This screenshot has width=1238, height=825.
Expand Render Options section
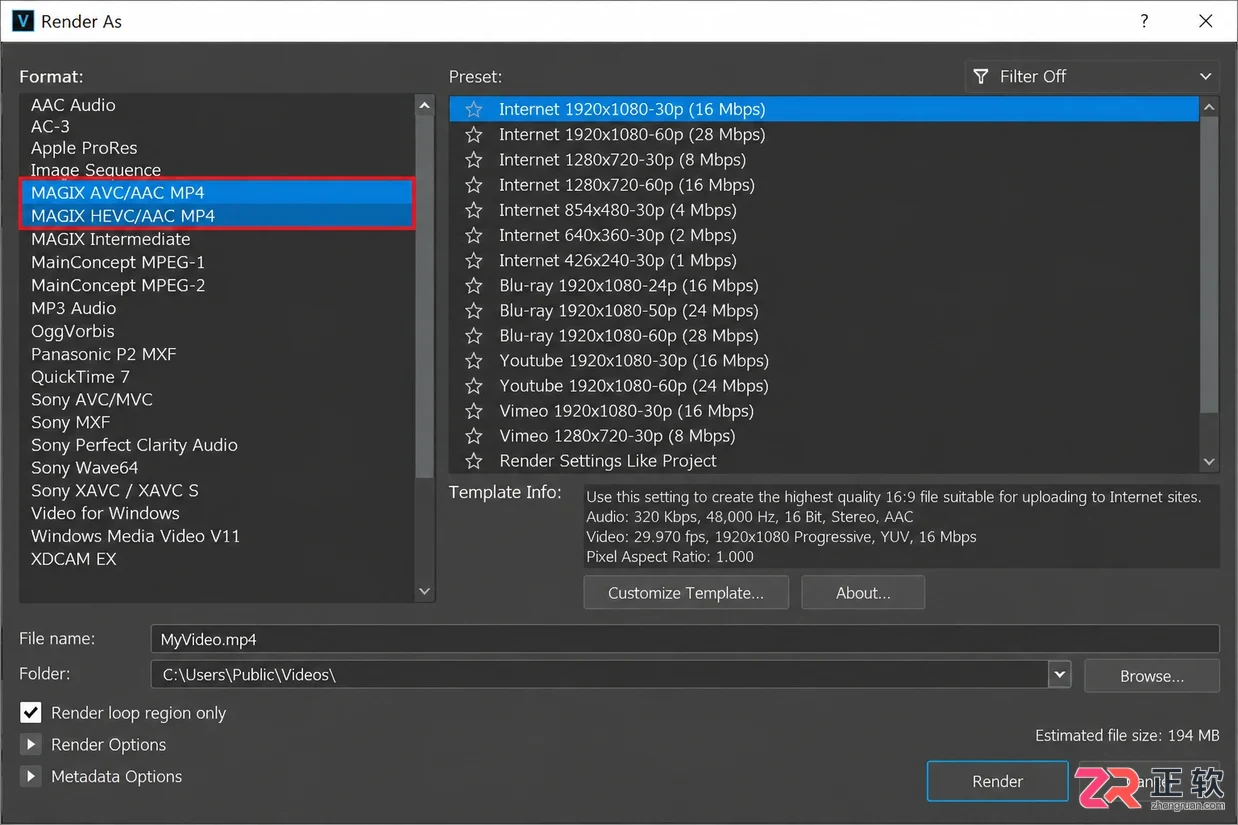point(31,745)
